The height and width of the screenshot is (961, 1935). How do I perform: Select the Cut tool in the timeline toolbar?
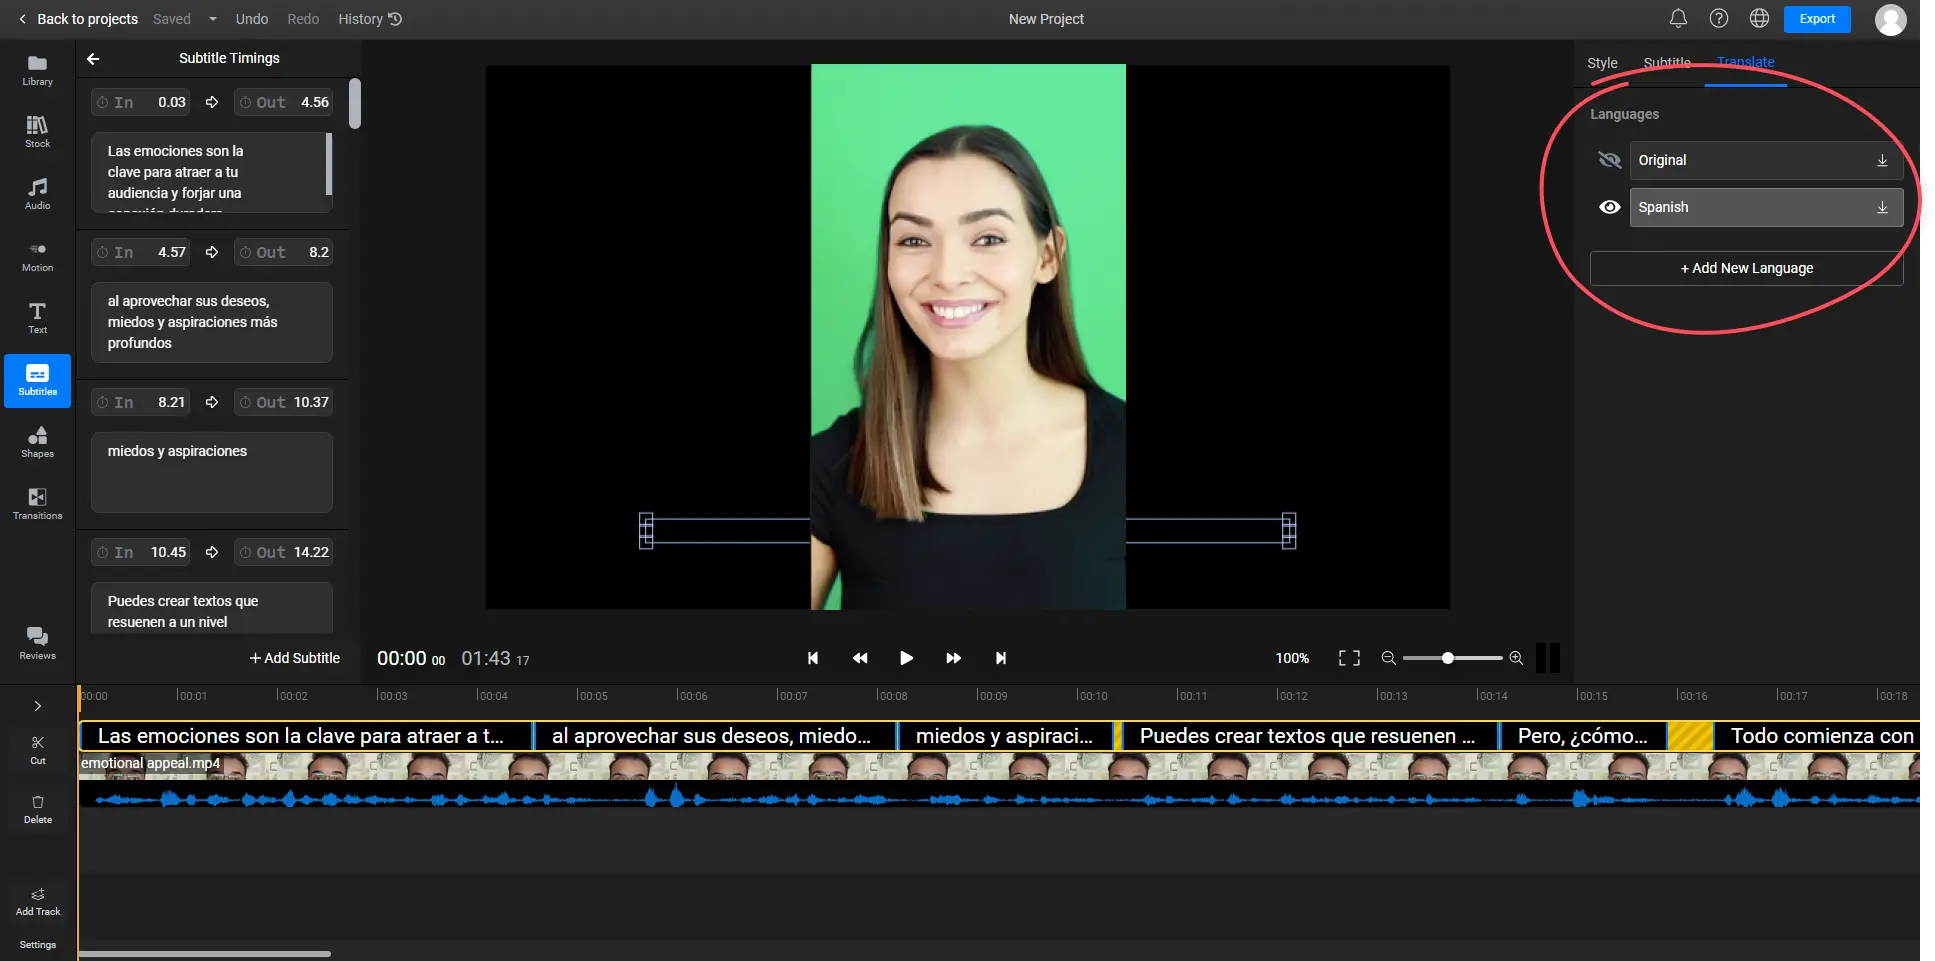coord(37,748)
